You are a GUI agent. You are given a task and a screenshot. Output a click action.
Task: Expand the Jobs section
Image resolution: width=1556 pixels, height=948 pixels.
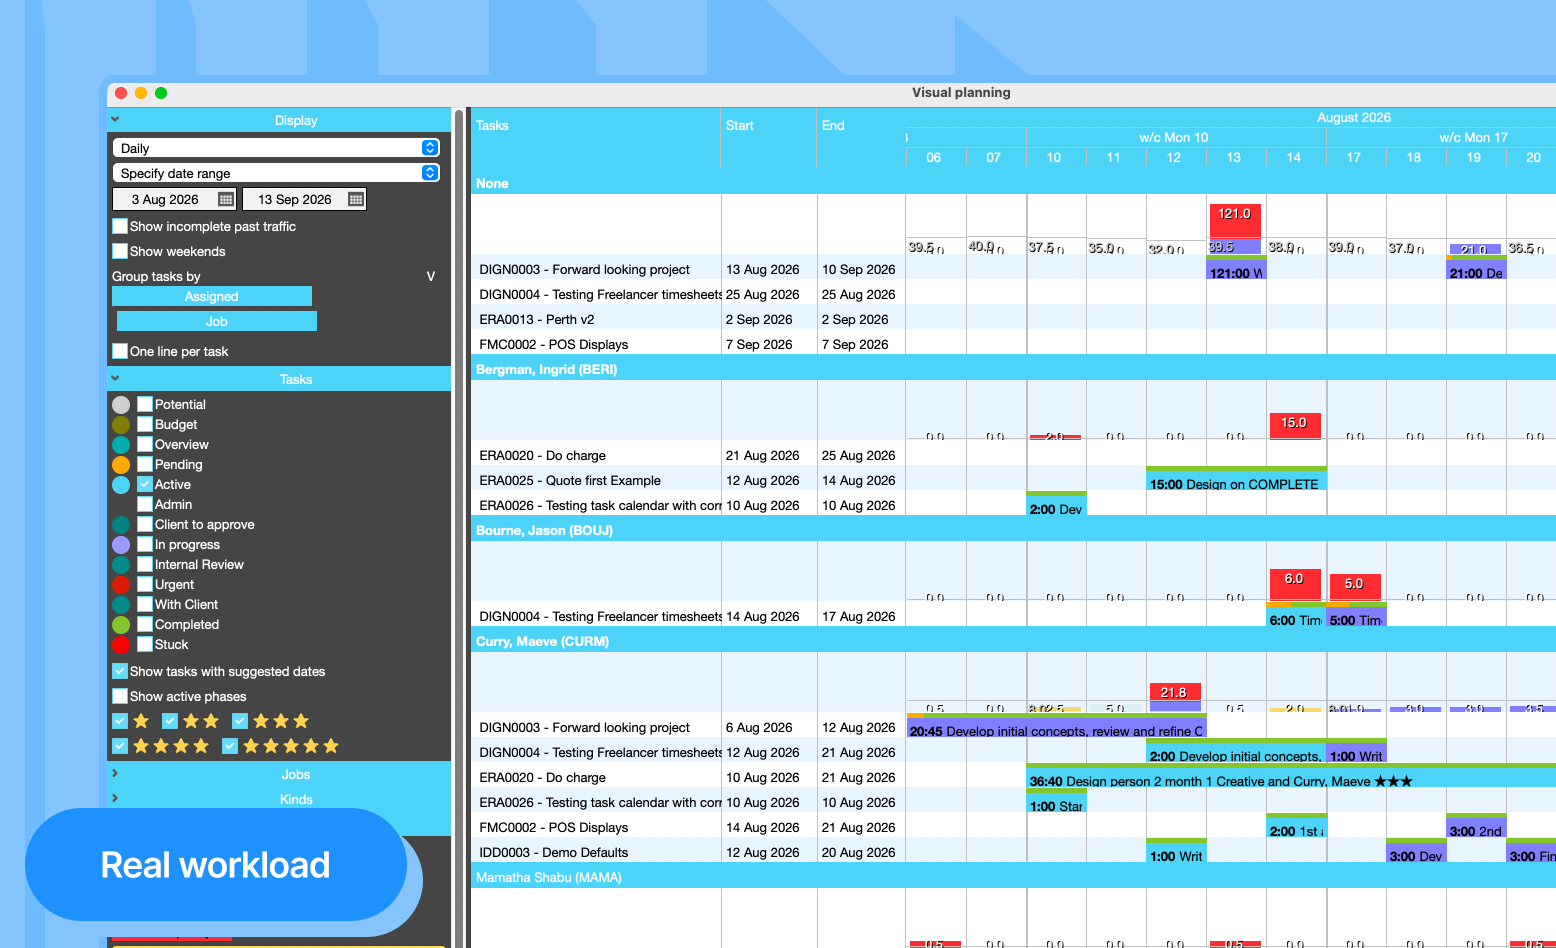(x=279, y=774)
